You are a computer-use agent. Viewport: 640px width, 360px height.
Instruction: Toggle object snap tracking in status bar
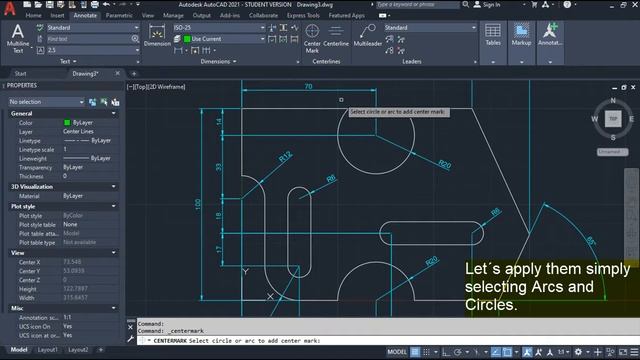click(x=496, y=352)
